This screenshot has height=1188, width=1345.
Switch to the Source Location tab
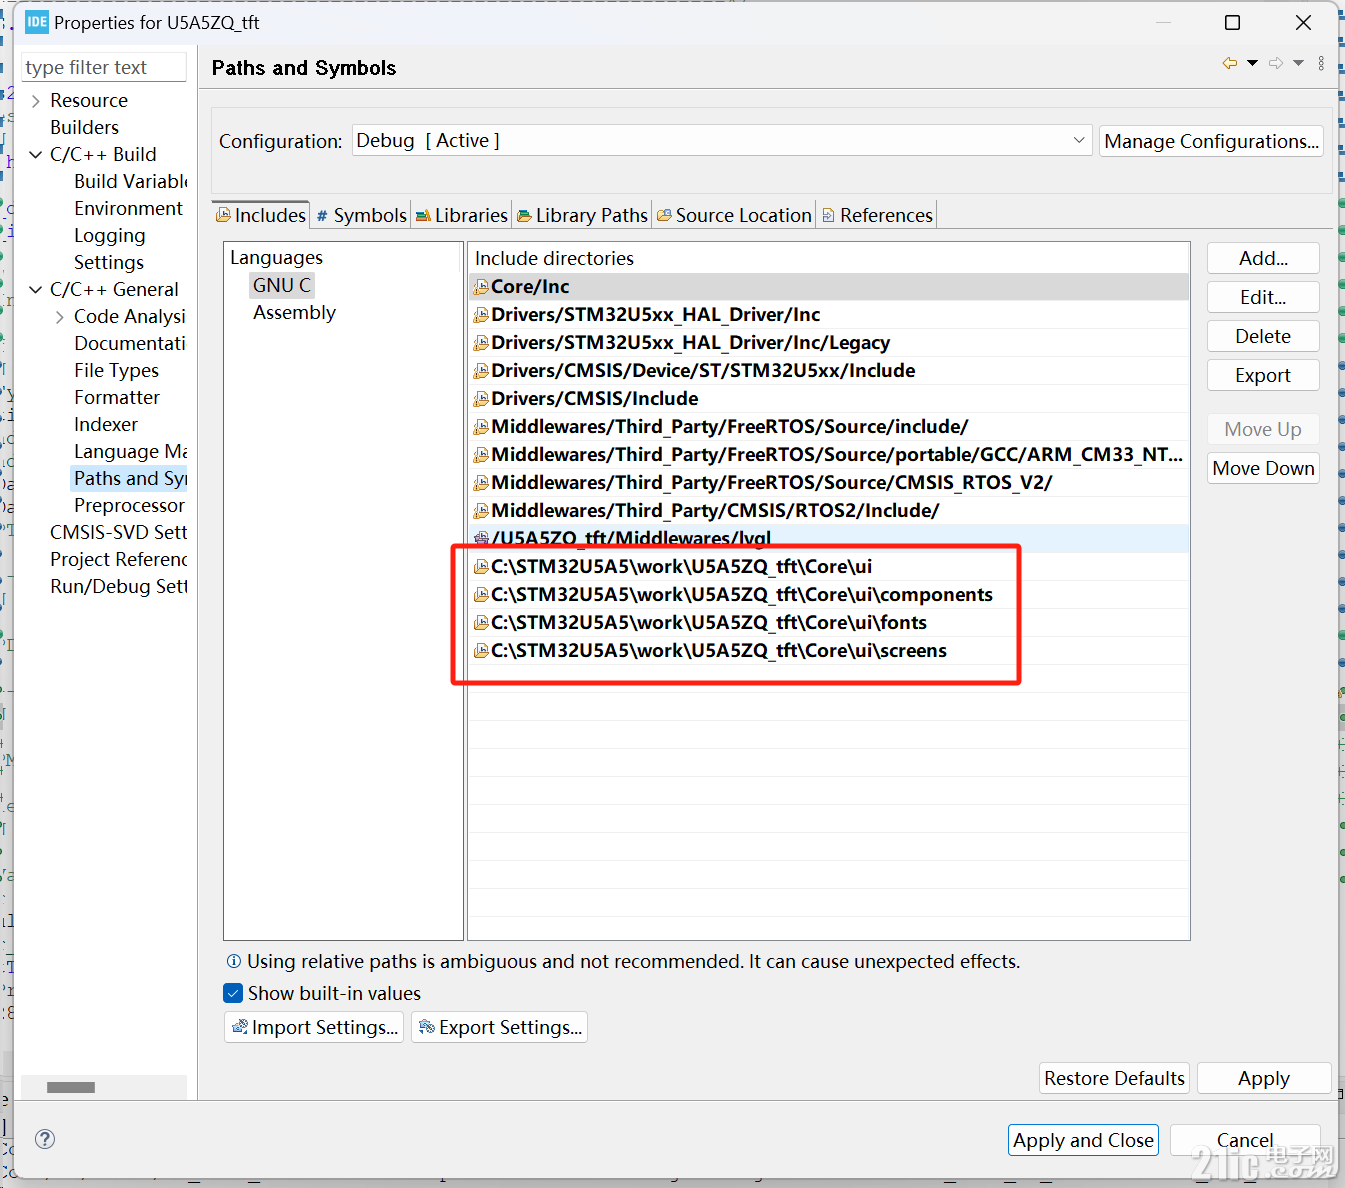pos(735,215)
